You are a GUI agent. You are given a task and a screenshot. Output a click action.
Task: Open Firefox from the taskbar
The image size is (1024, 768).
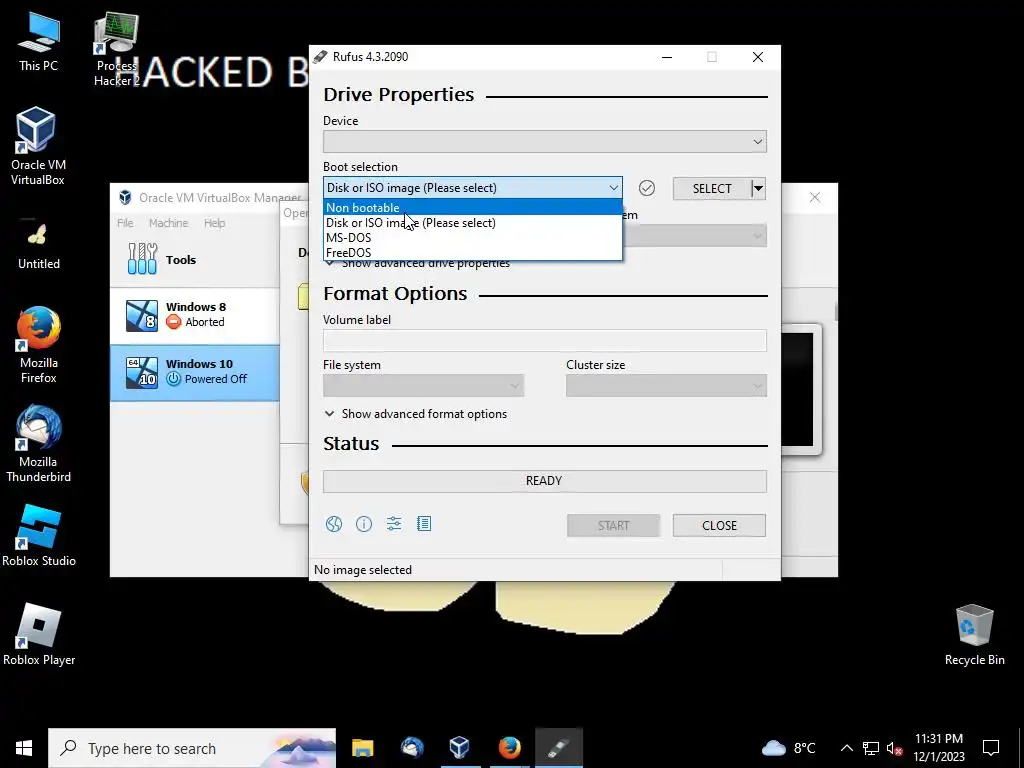[509, 747]
